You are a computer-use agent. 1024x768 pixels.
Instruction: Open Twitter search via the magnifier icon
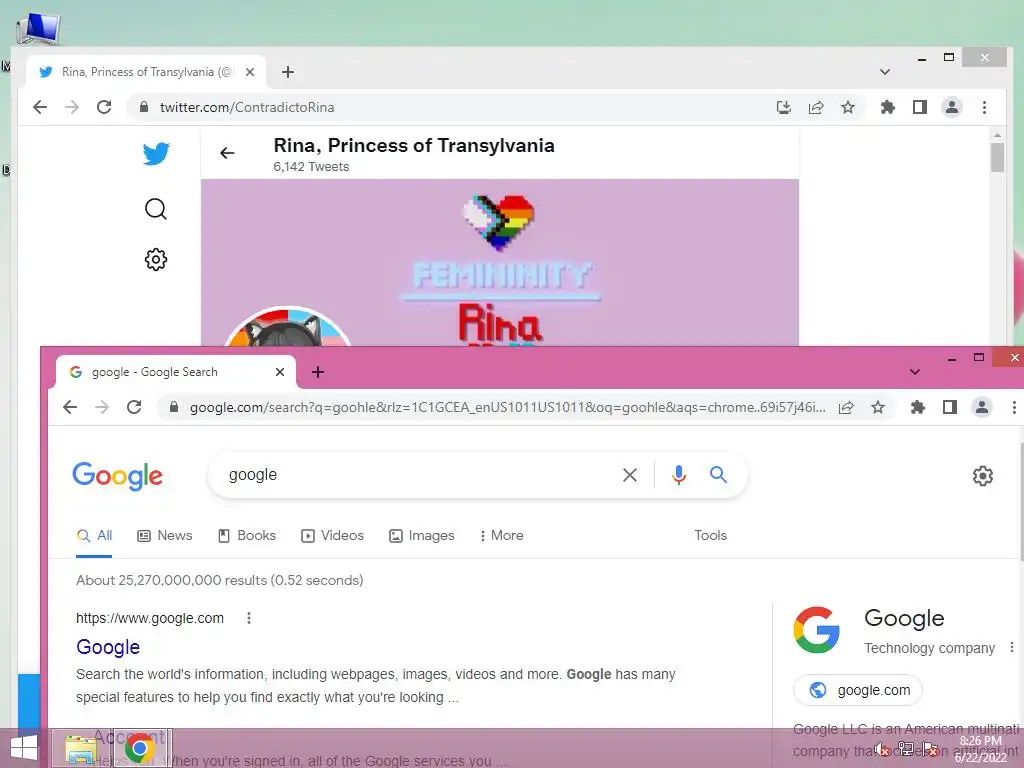[155, 209]
